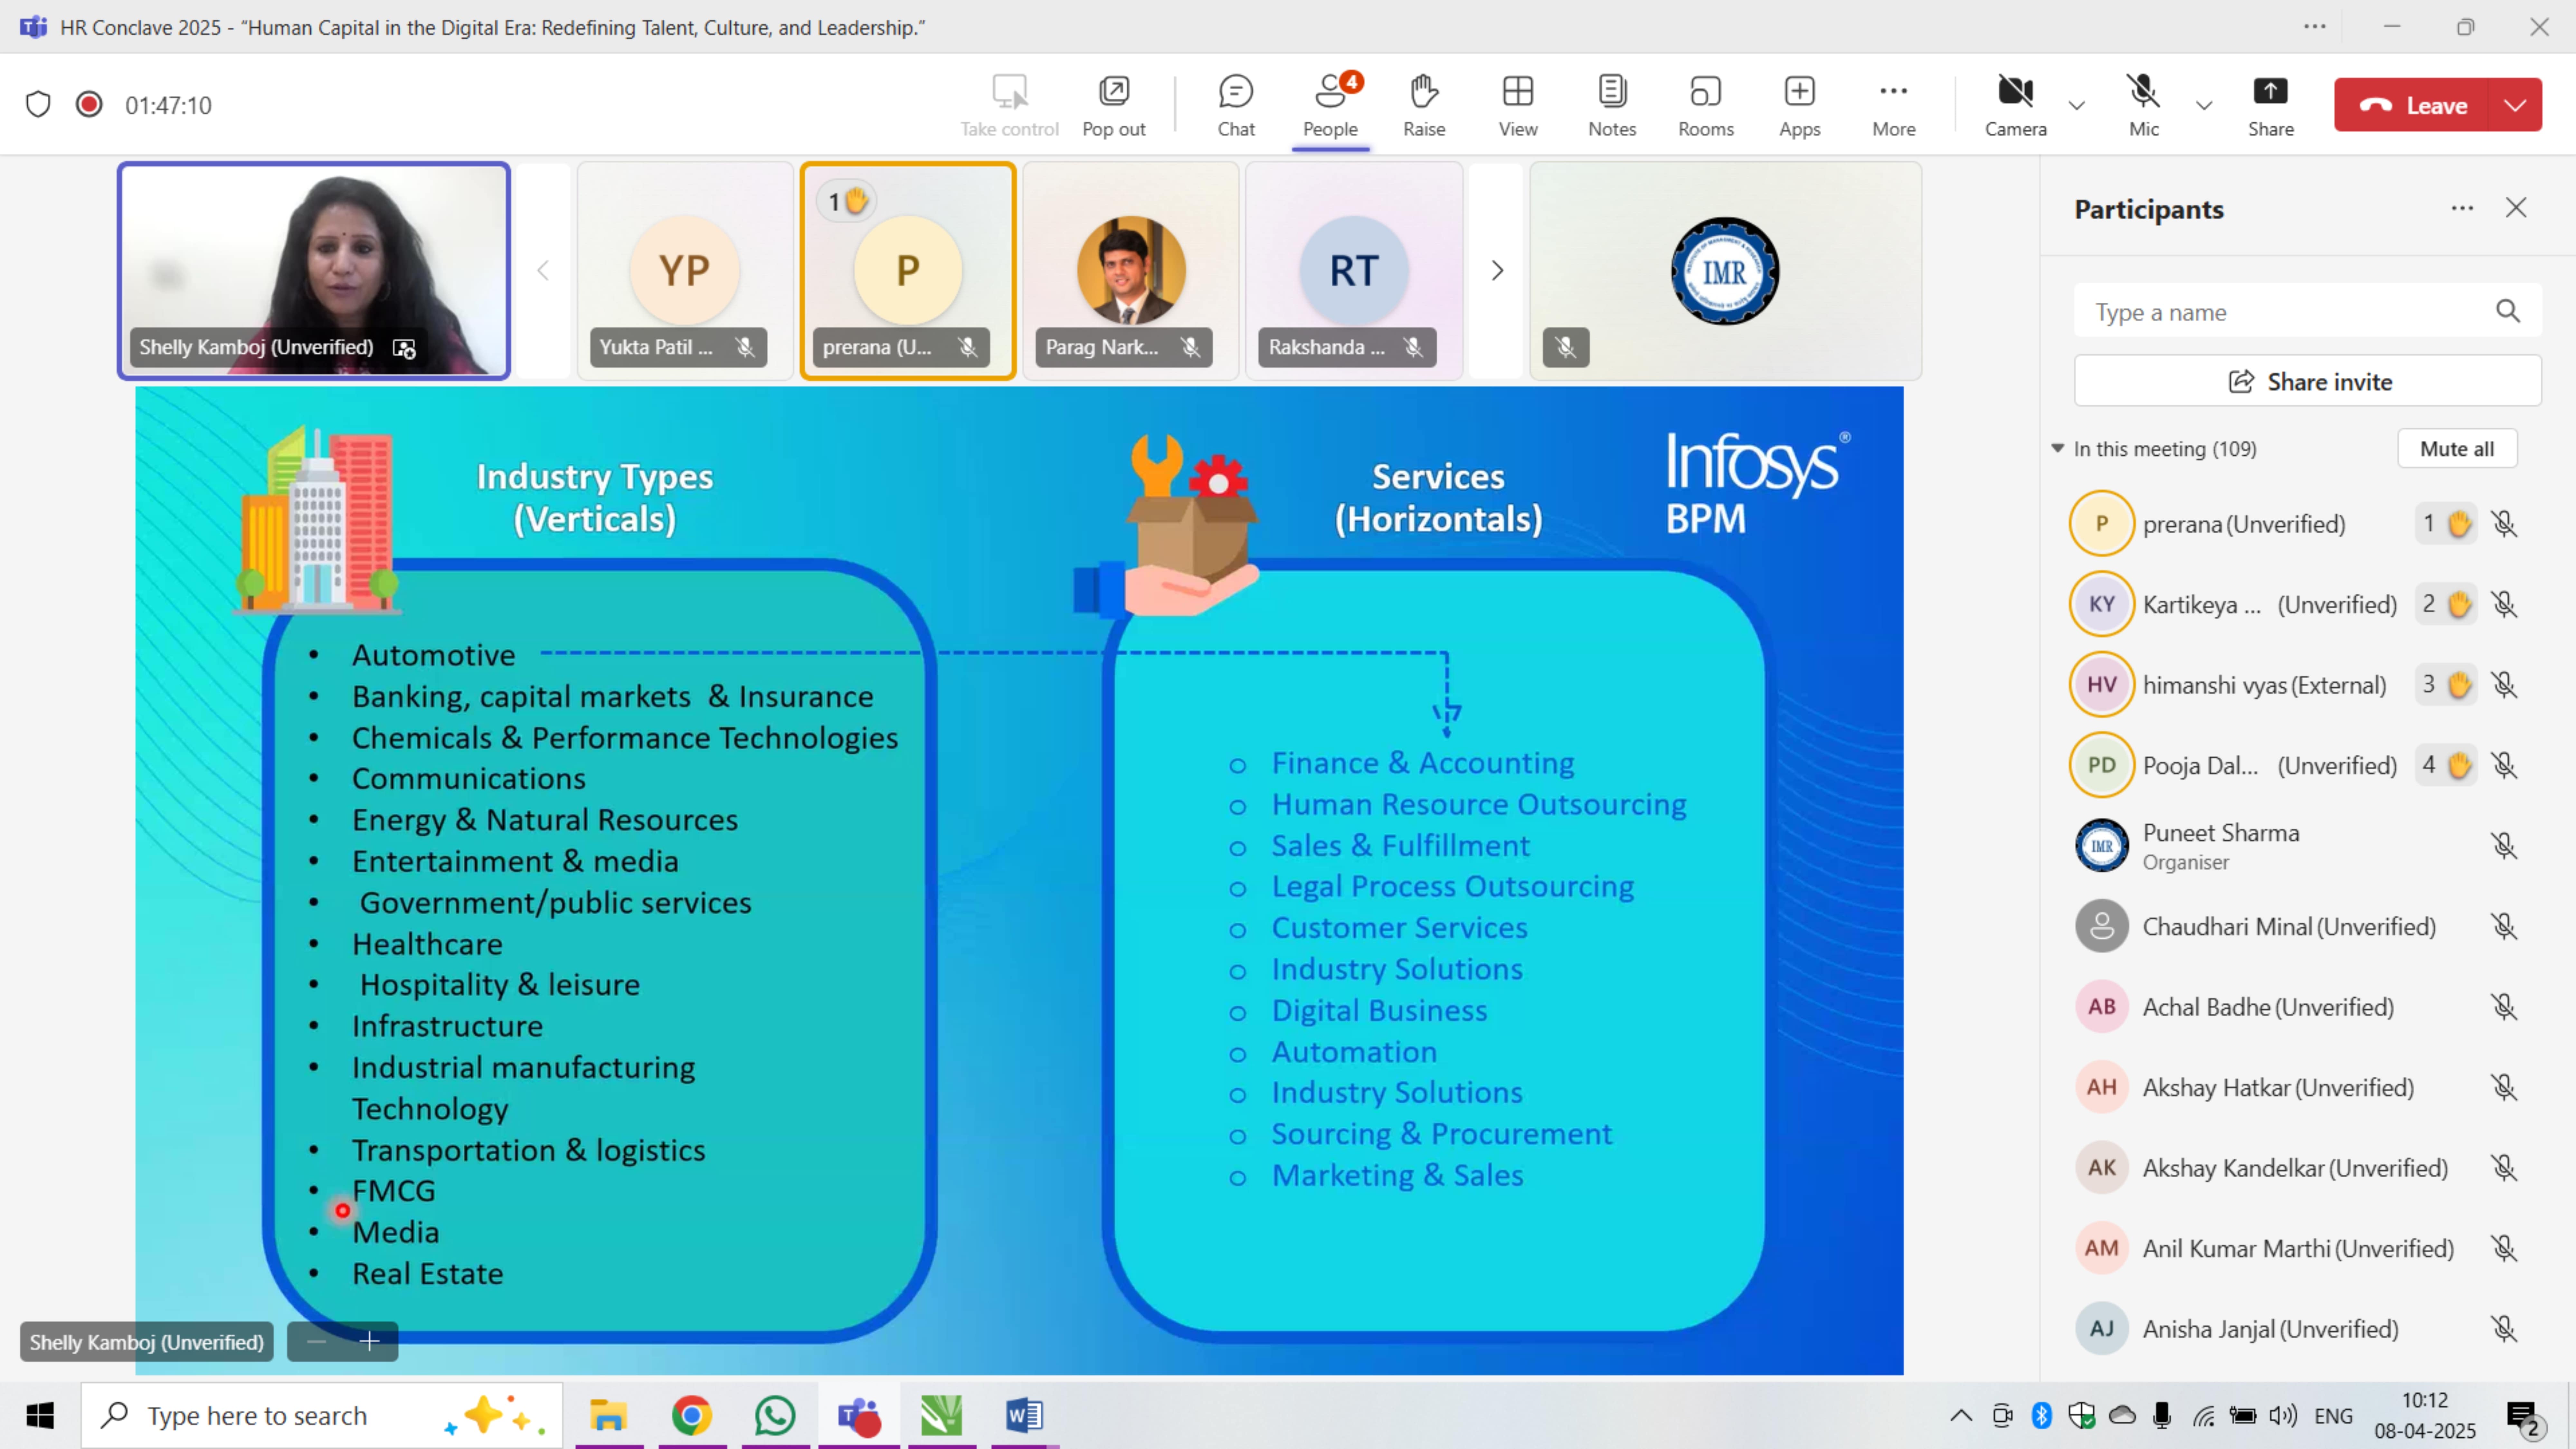Open the Leave button dropdown arrow
This screenshot has height=1449, width=2576.
pos(2516,105)
